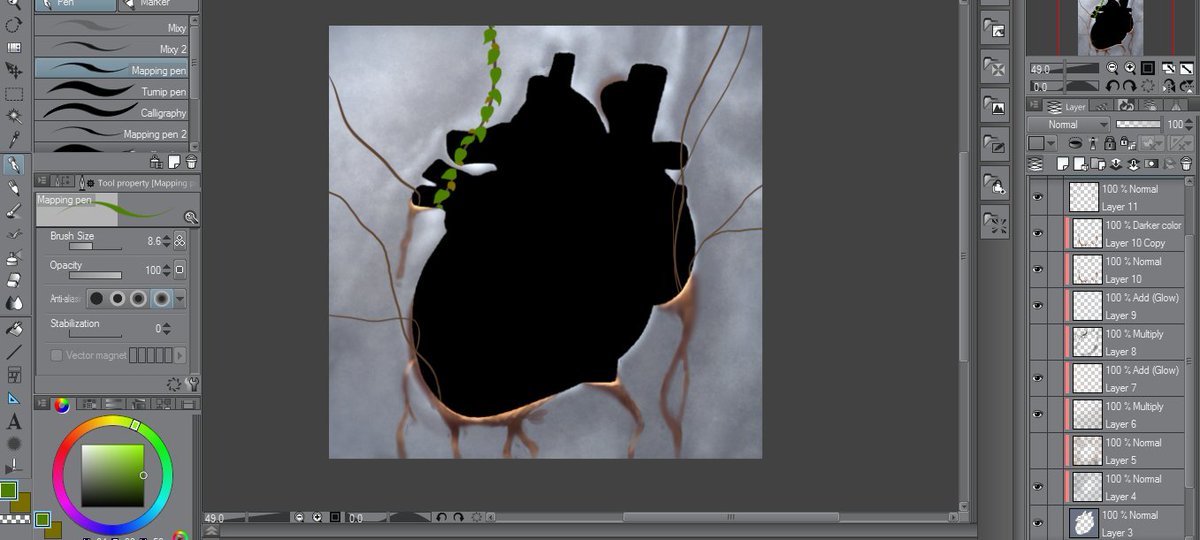Select the Fill bucket tool
This screenshot has width=1200, height=540.
14,328
